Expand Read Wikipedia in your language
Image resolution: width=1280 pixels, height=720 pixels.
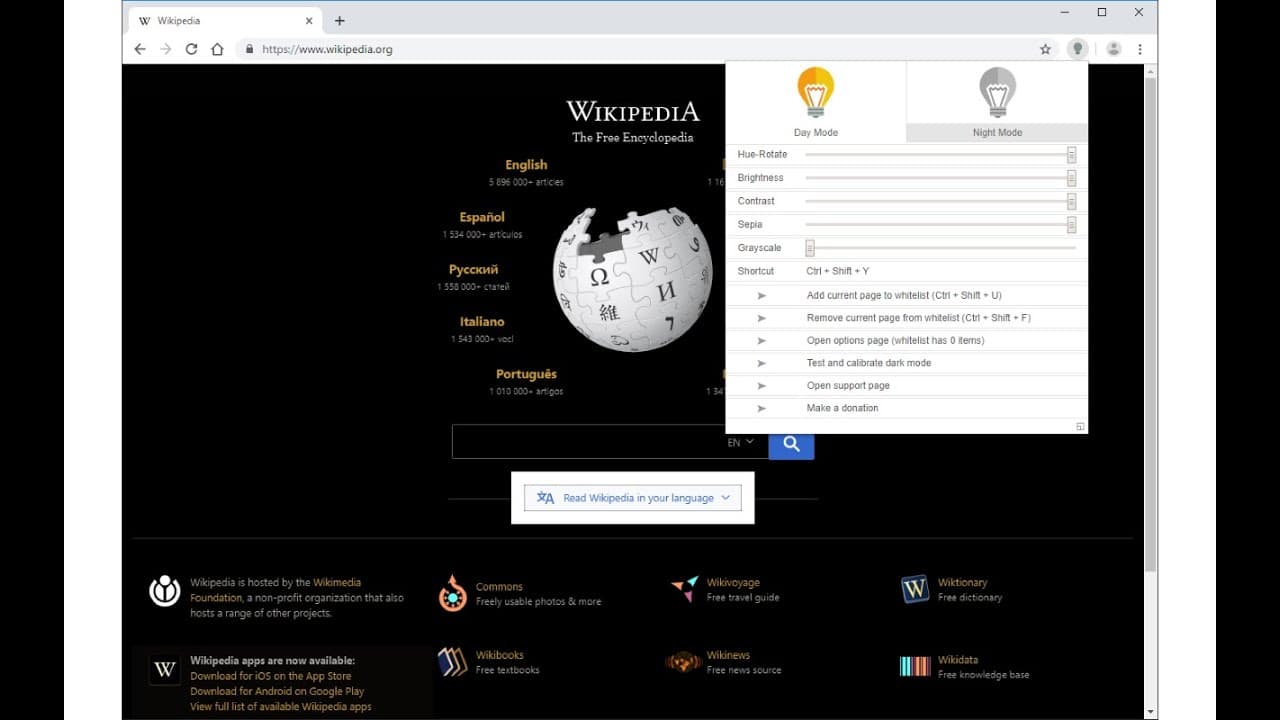click(633, 497)
